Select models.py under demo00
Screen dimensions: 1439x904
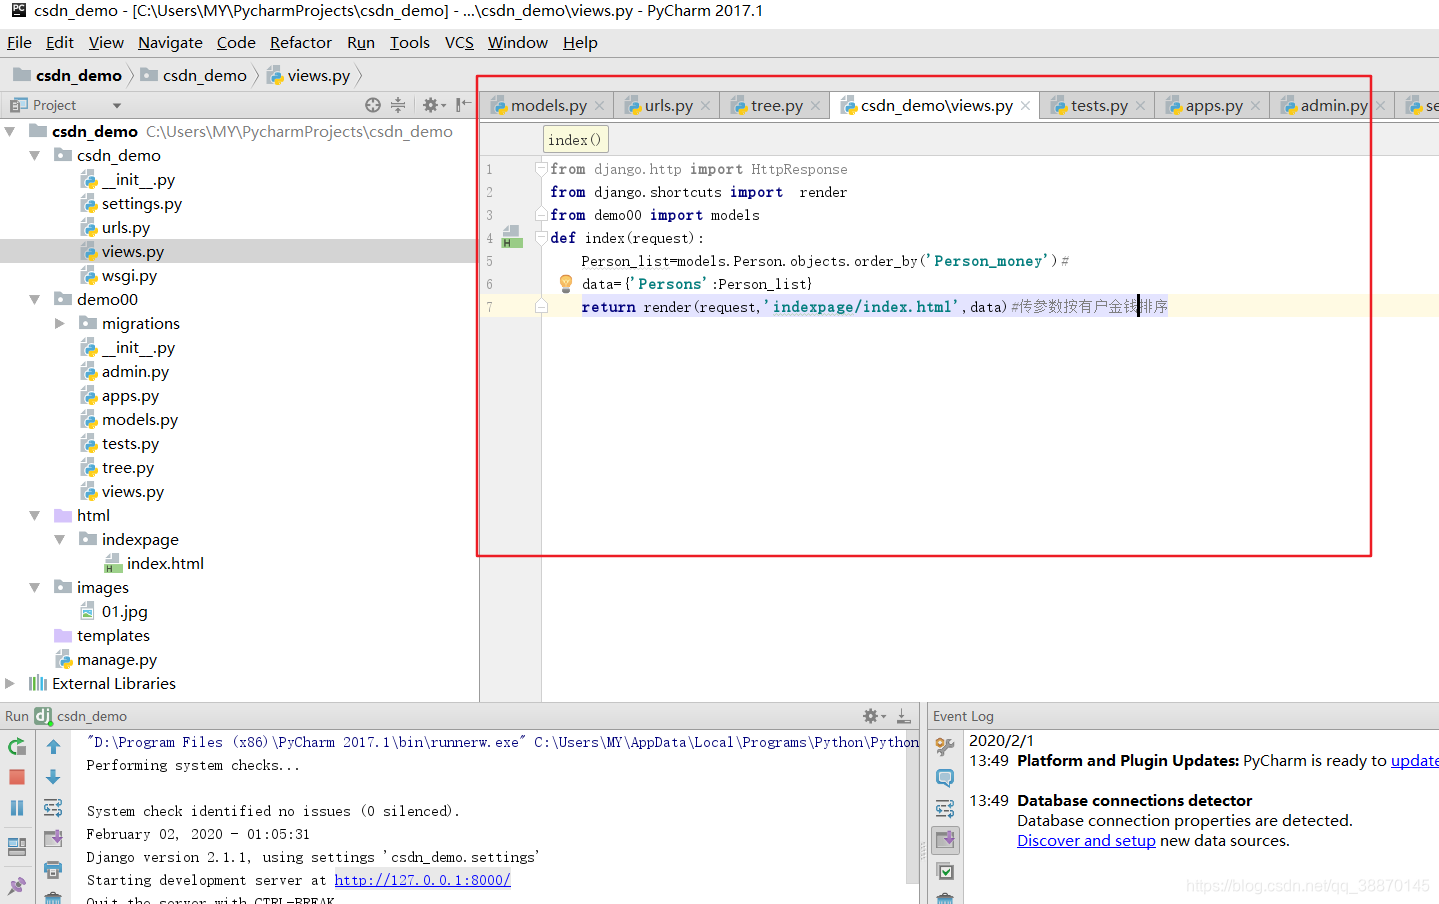(x=139, y=419)
